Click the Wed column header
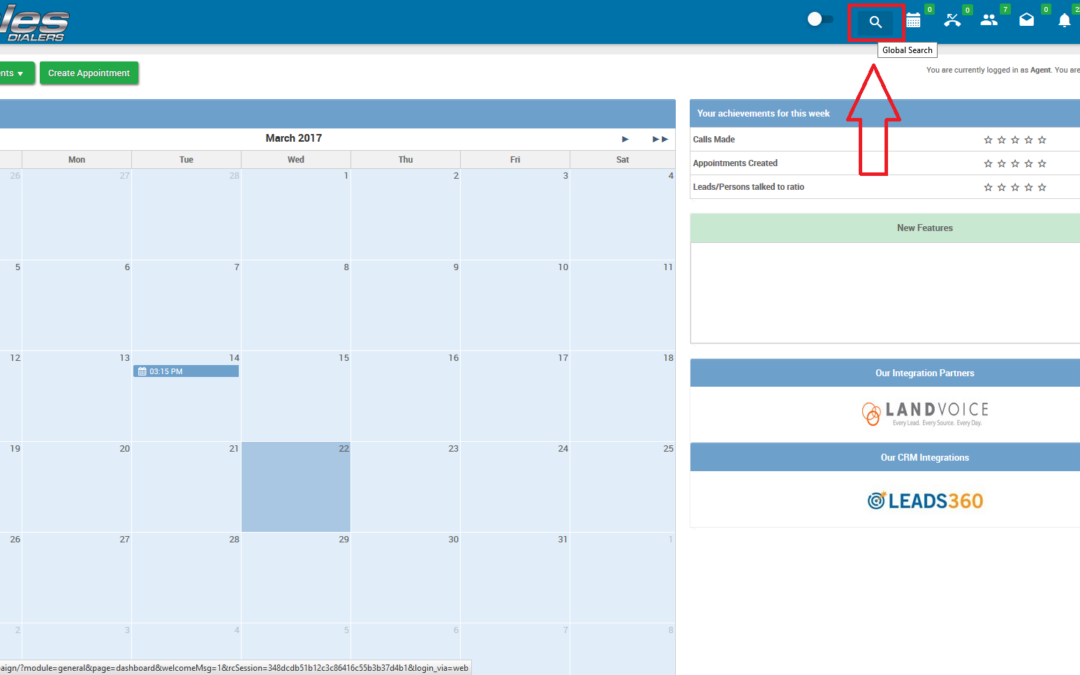This screenshot has height=675, width=1080. point(295,160)
